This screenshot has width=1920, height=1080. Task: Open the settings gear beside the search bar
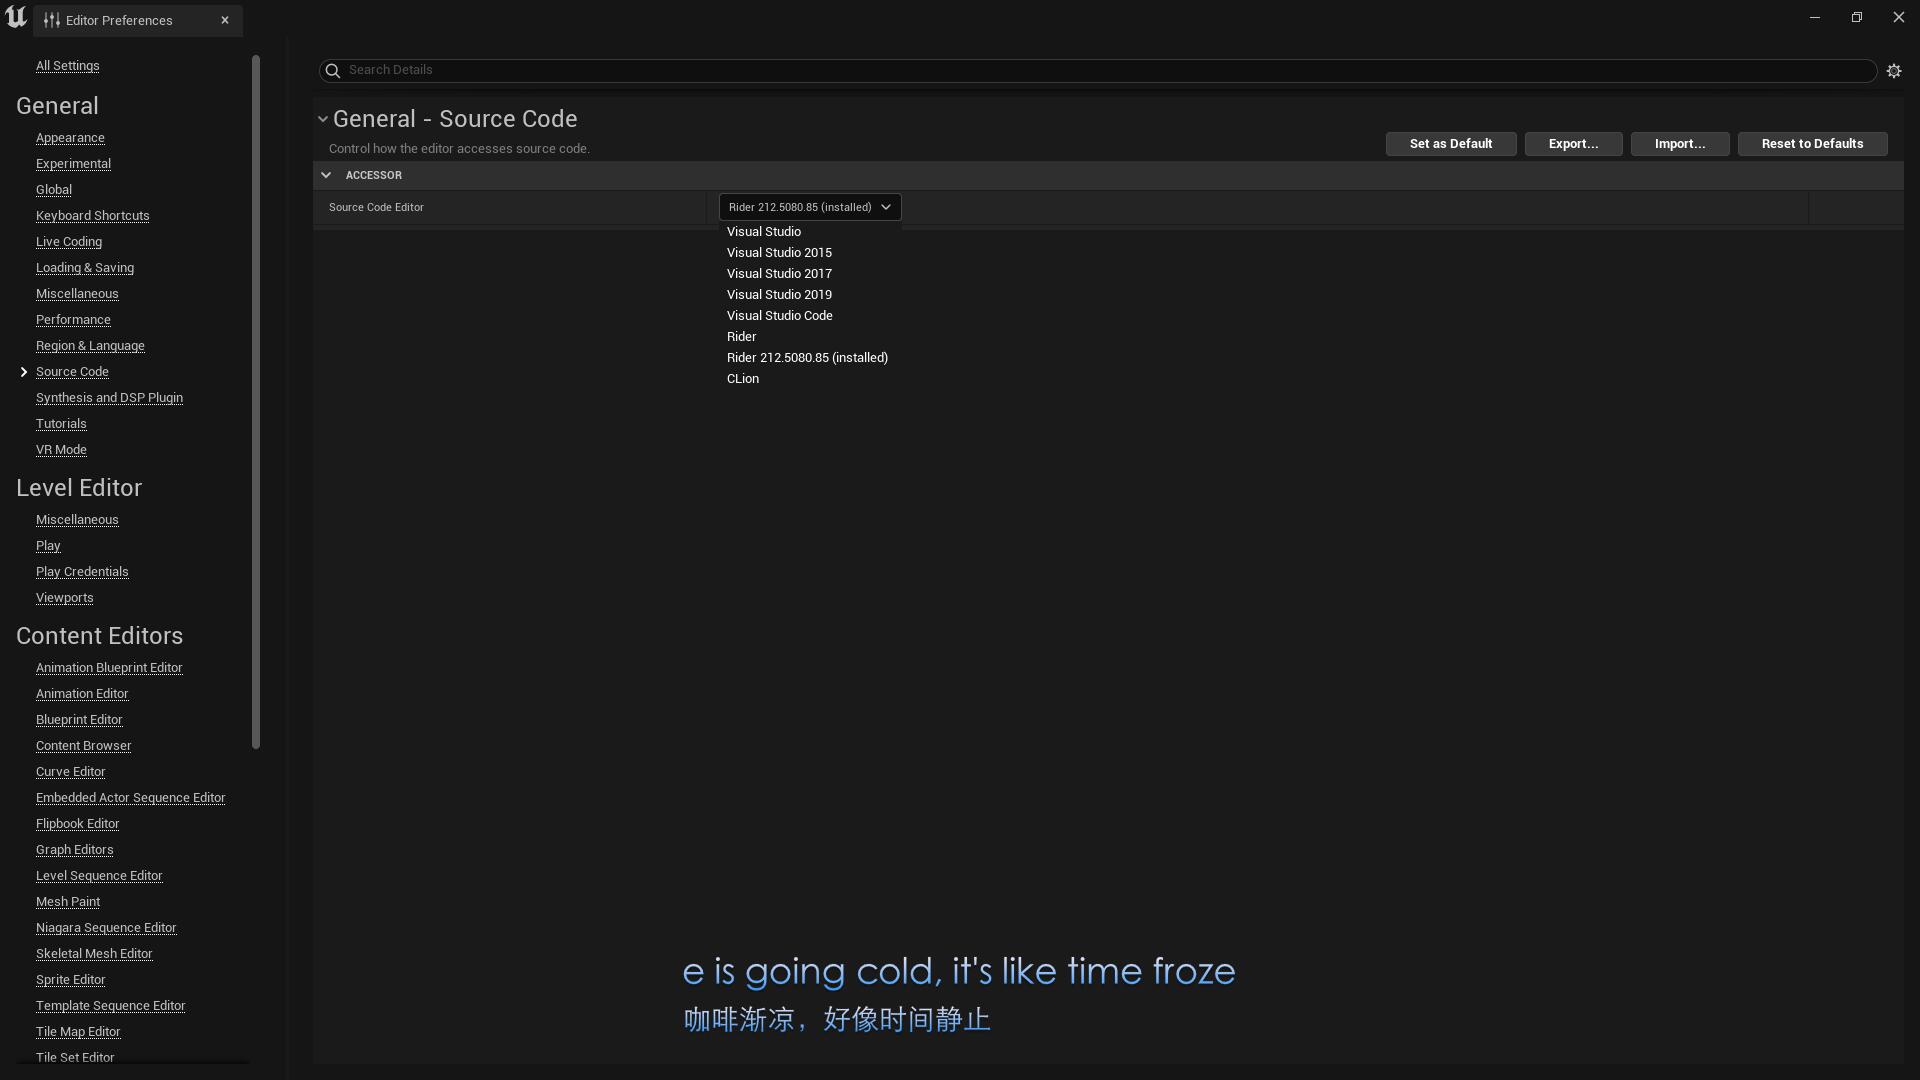click(1895, 70)
